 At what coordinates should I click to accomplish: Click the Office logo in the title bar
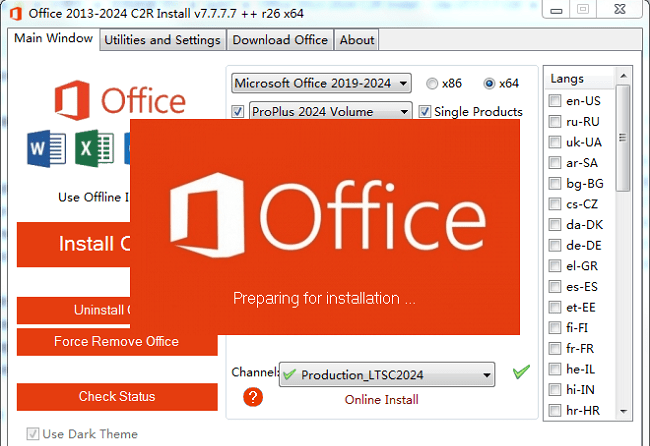tap(17, 11)
